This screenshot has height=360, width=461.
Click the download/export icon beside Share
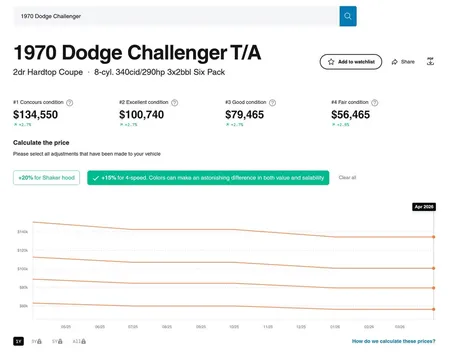coord(430,62)
